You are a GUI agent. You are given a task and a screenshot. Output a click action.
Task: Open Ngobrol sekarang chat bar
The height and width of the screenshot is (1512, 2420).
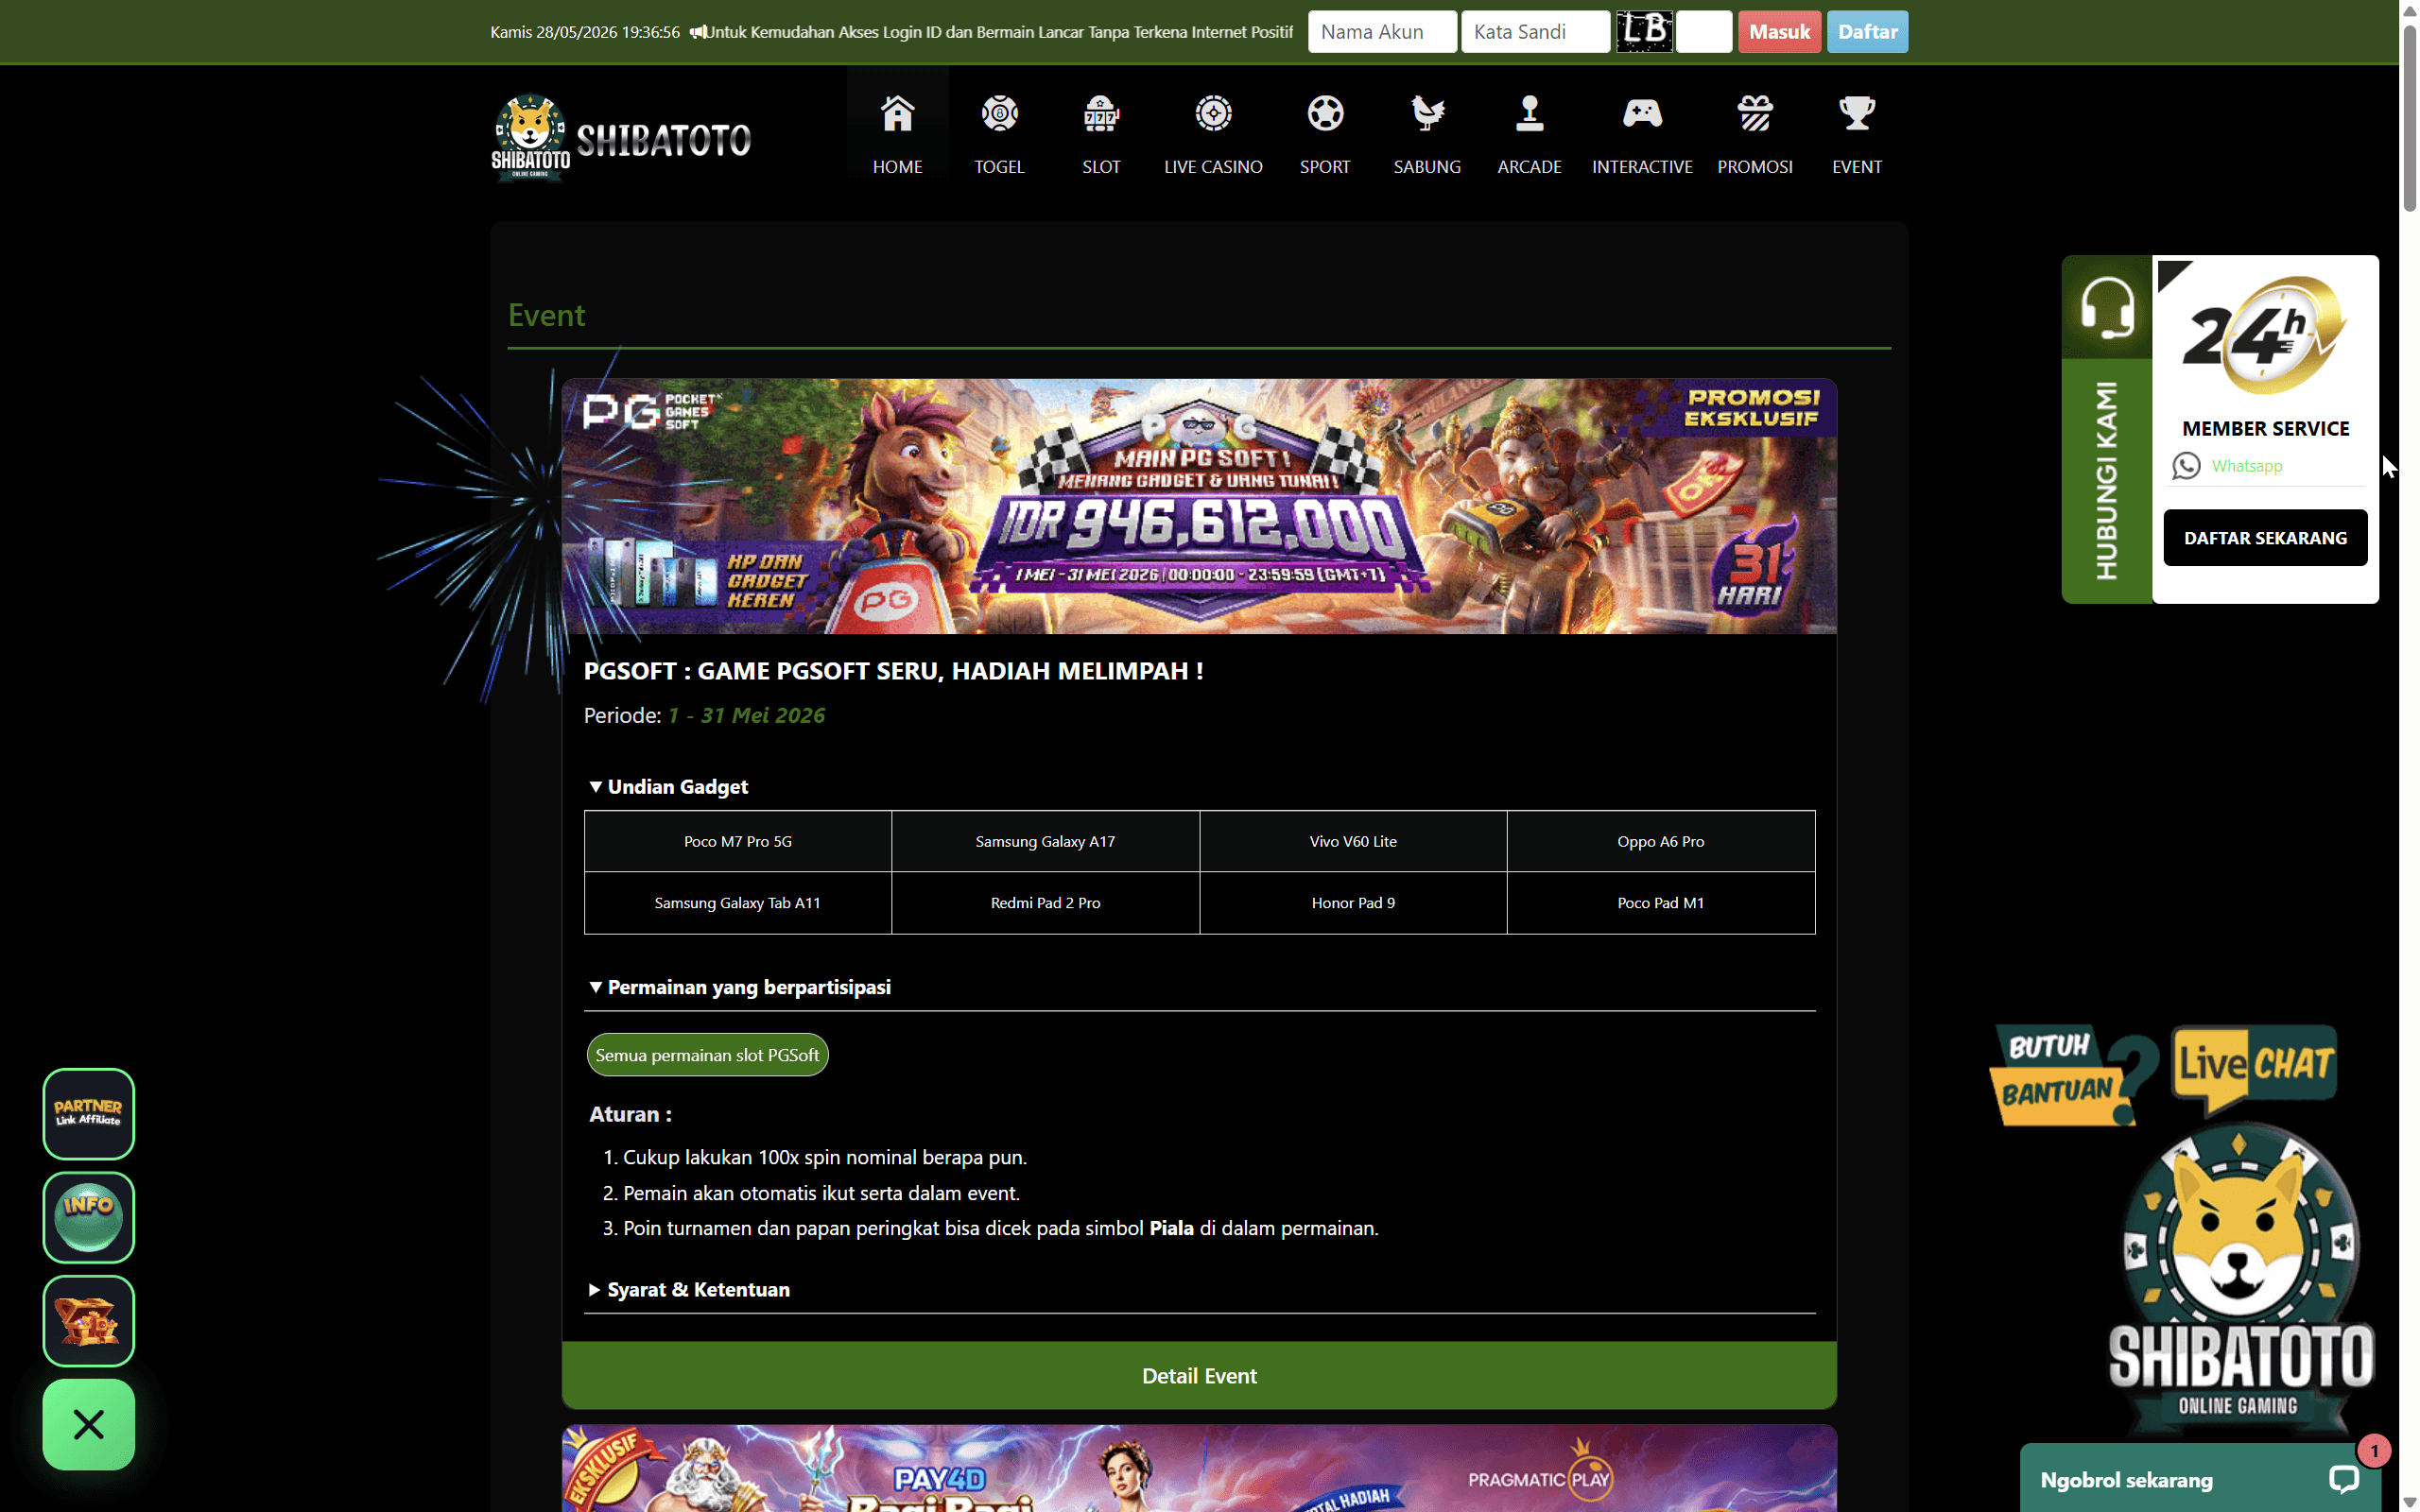click(2200, 1478)
